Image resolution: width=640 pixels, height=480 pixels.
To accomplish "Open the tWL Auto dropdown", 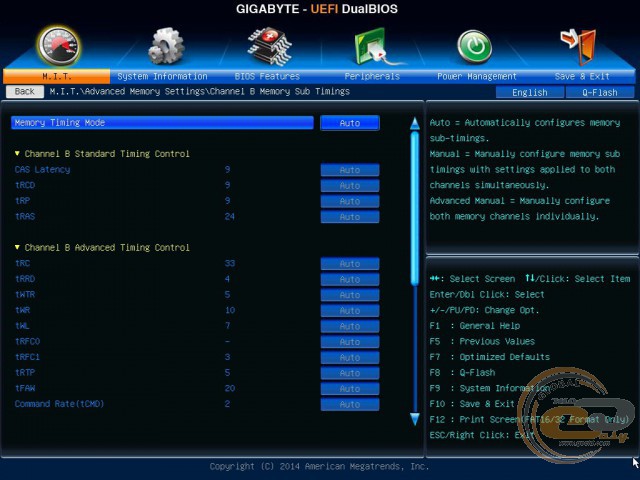I will [x=350, y=326].
